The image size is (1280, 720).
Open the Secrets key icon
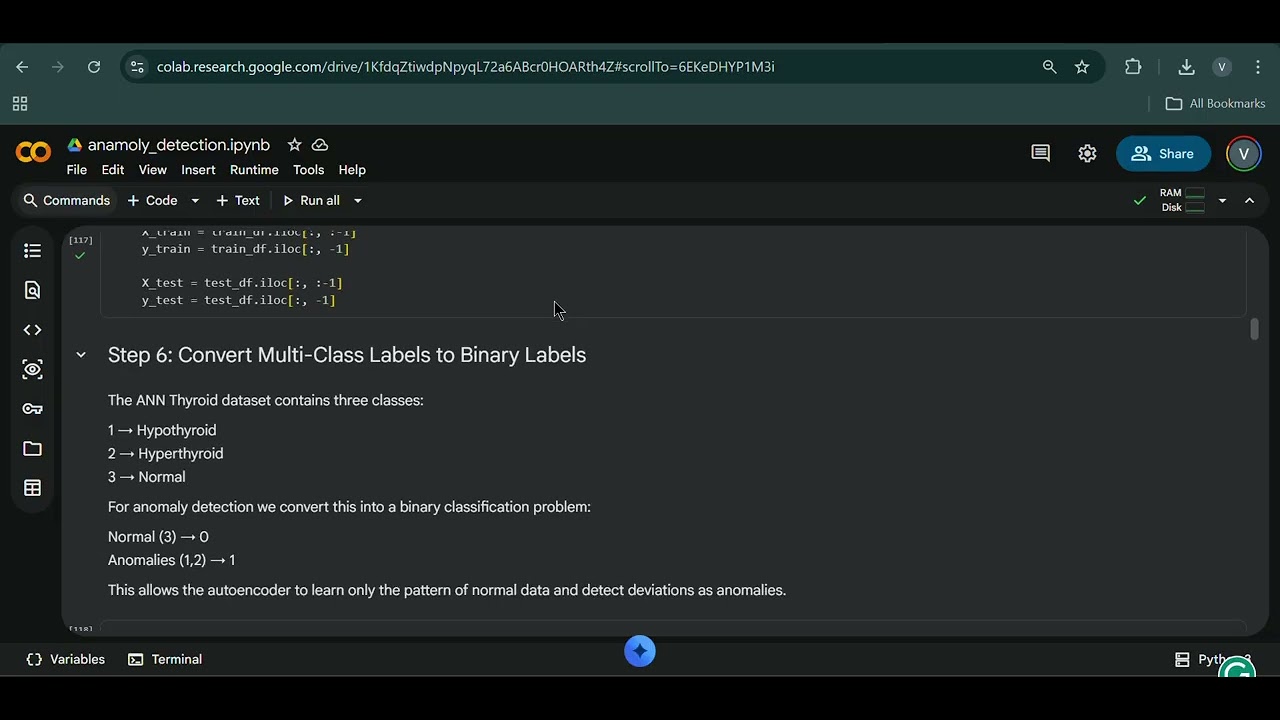click(32, 409)
